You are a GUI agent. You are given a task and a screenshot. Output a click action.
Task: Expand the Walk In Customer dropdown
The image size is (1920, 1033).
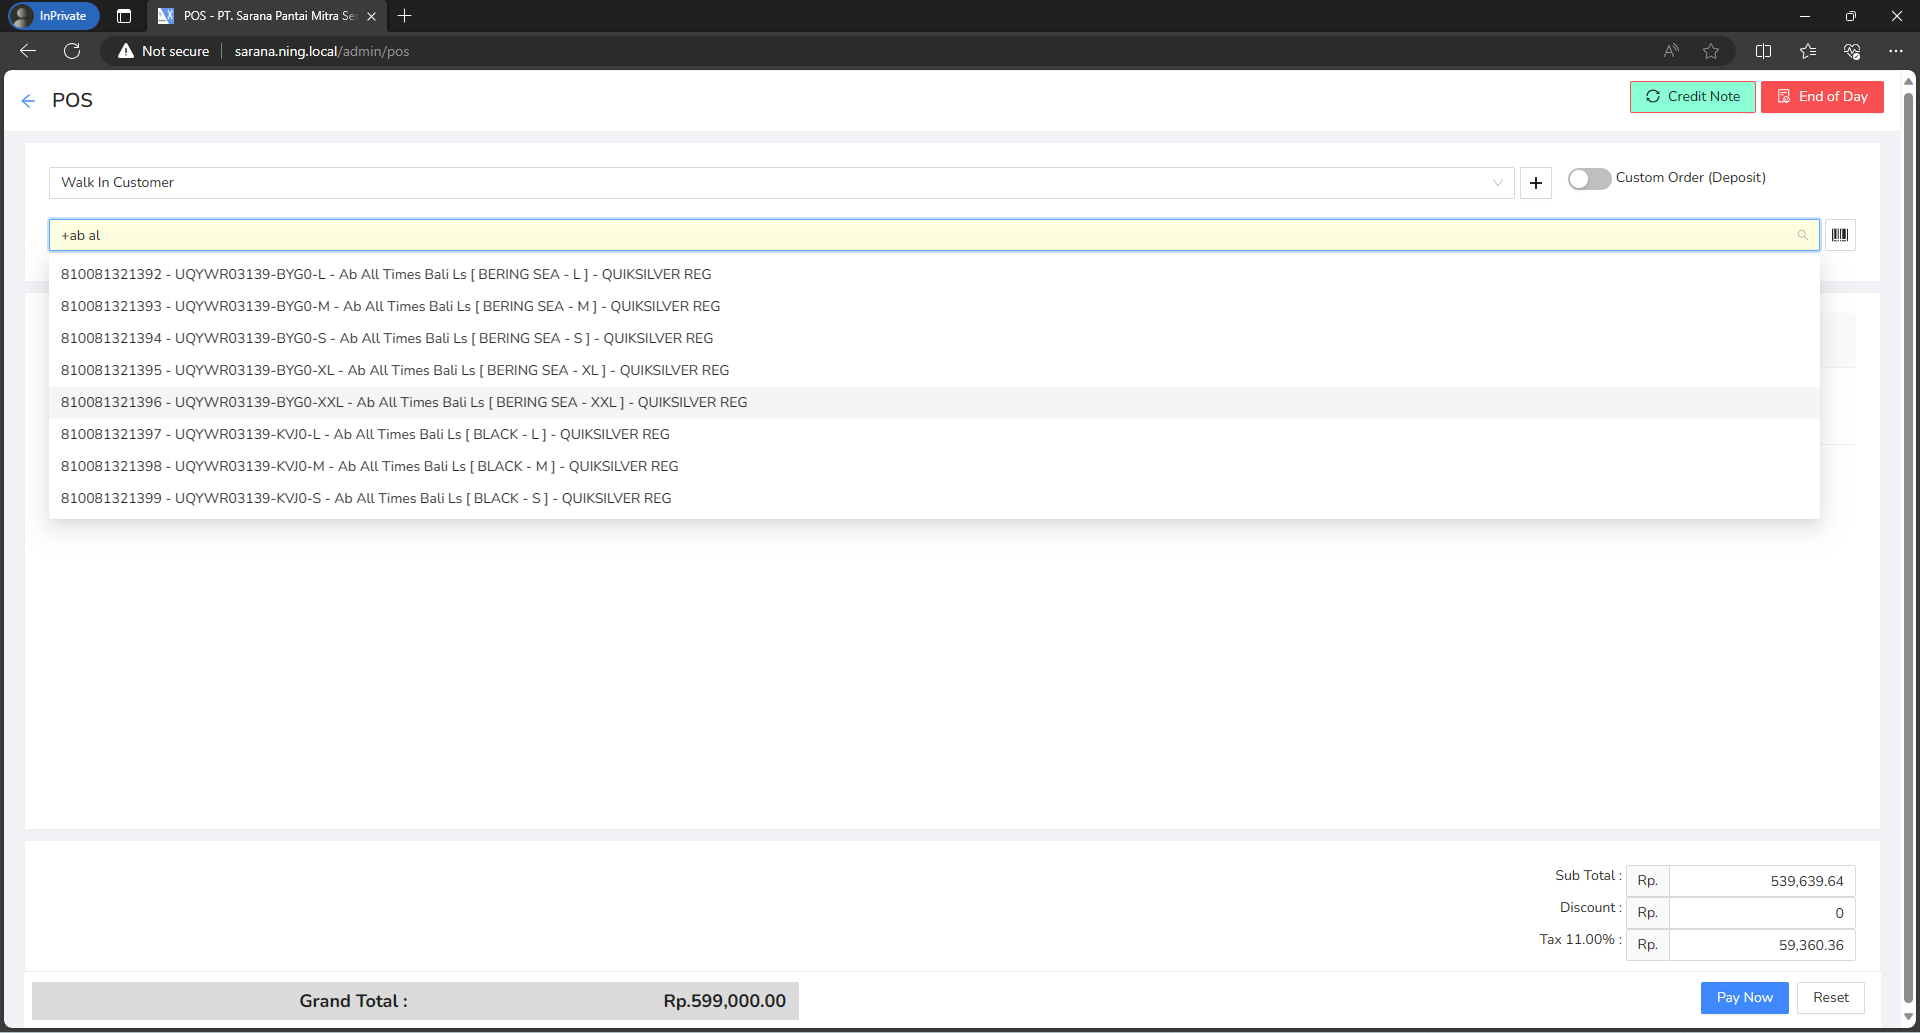click(x=781, y=183)
